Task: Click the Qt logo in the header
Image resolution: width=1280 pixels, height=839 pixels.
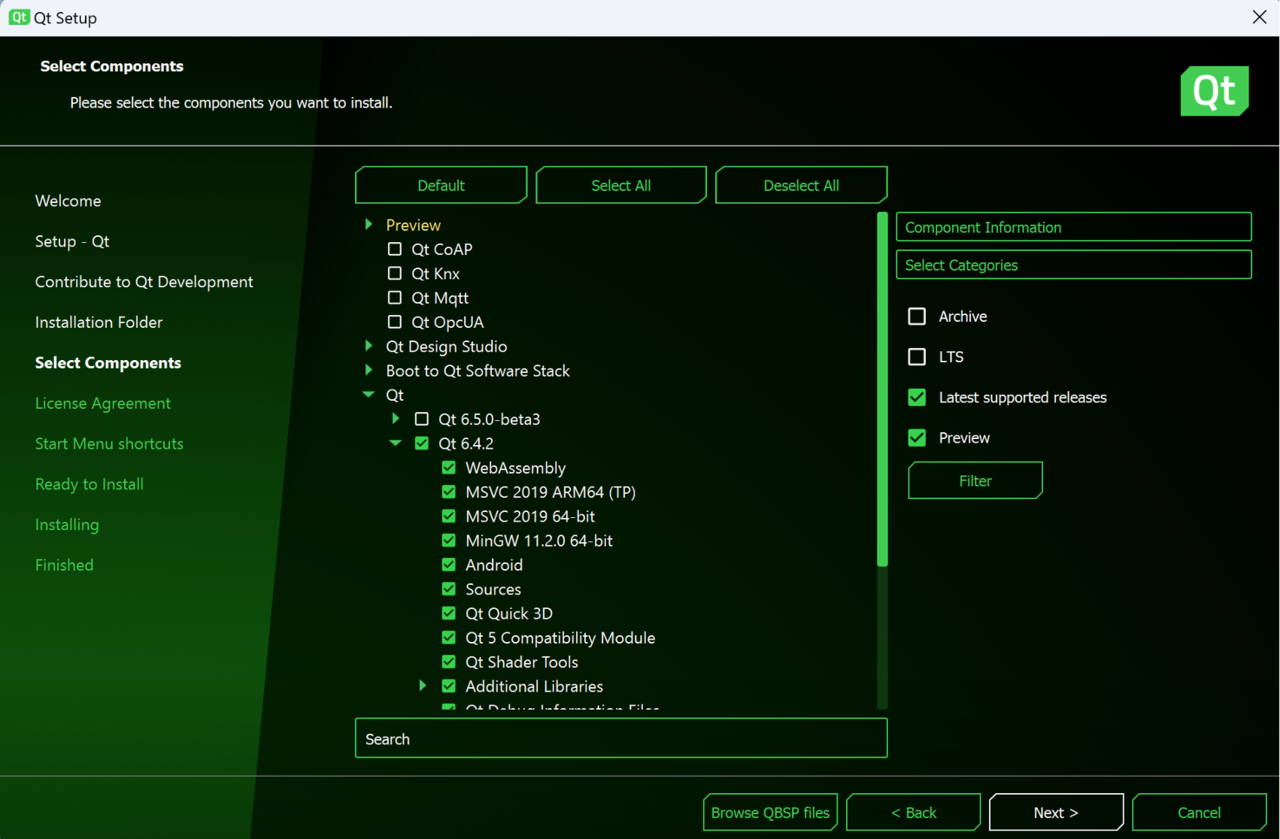Action: click(1214, 91)
